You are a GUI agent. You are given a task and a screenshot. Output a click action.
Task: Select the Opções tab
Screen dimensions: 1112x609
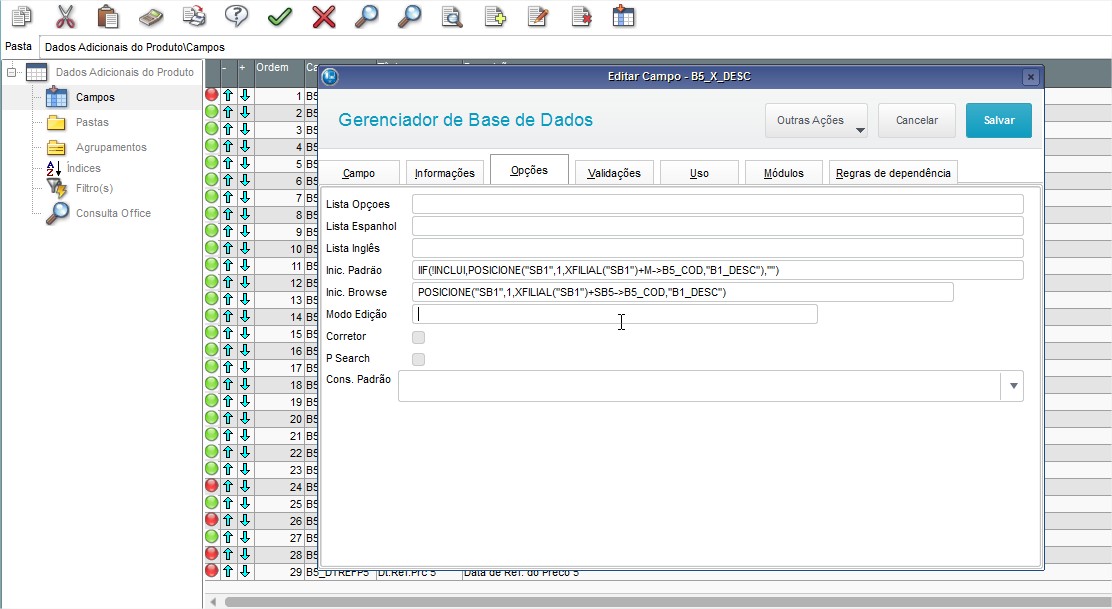(x=529, y=170)
